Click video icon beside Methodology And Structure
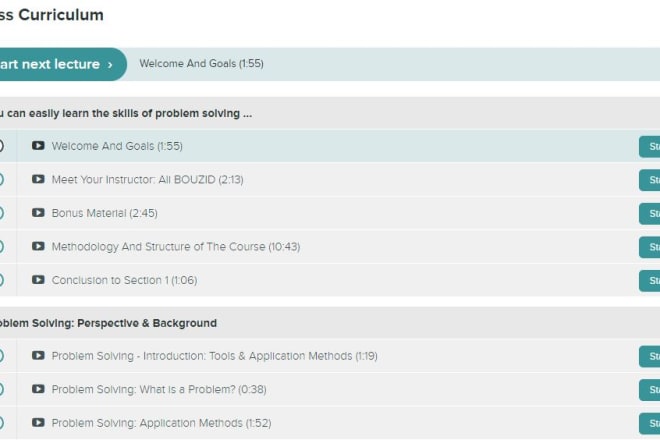Viewport: 660px width, 440px height. click(38, 247)
